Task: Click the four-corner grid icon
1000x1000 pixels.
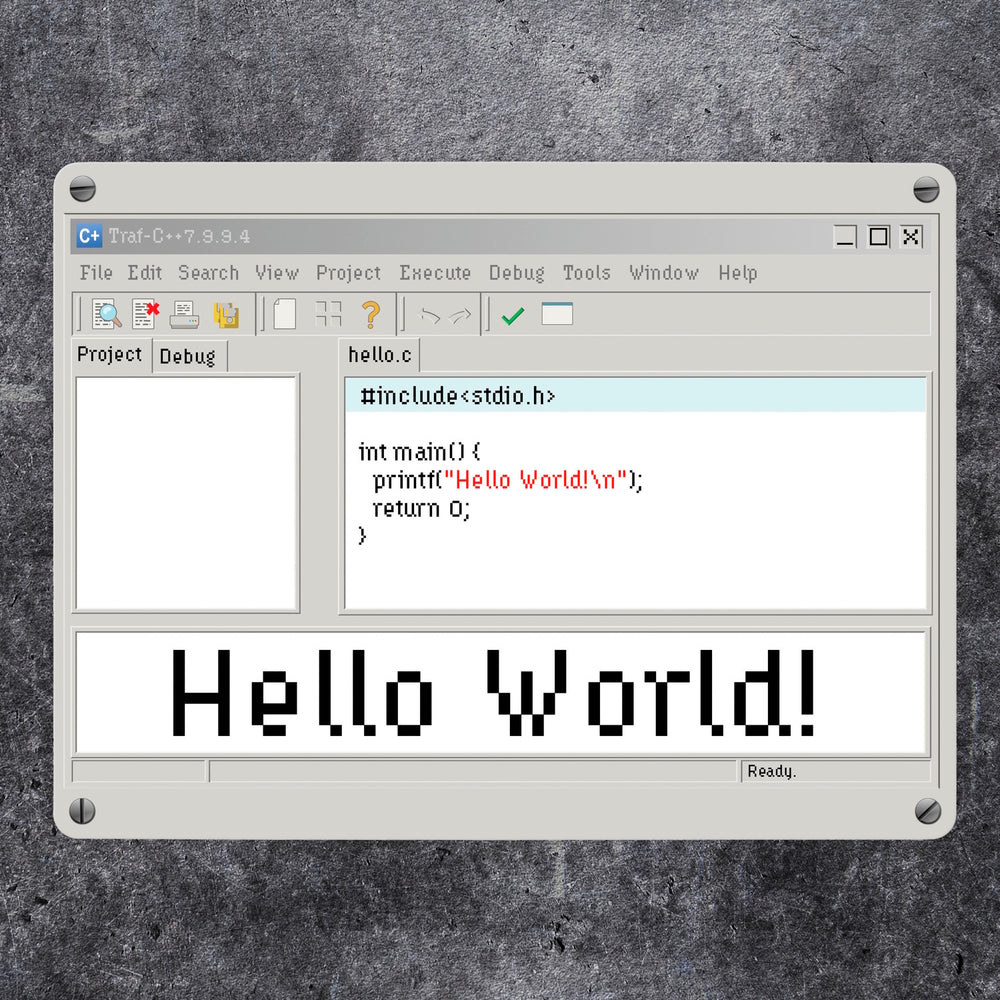Action: pos(328,315)
